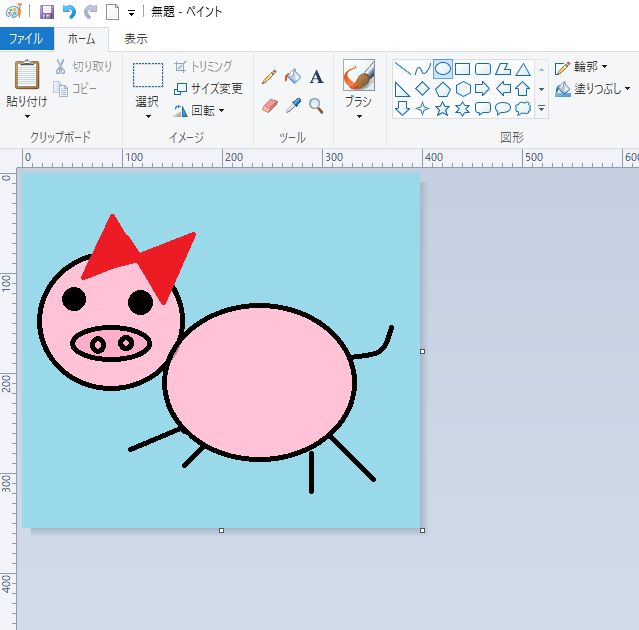Create a new blank document from quick access
The width and height of the screenshot is (639, 630).
pos(112,12)
